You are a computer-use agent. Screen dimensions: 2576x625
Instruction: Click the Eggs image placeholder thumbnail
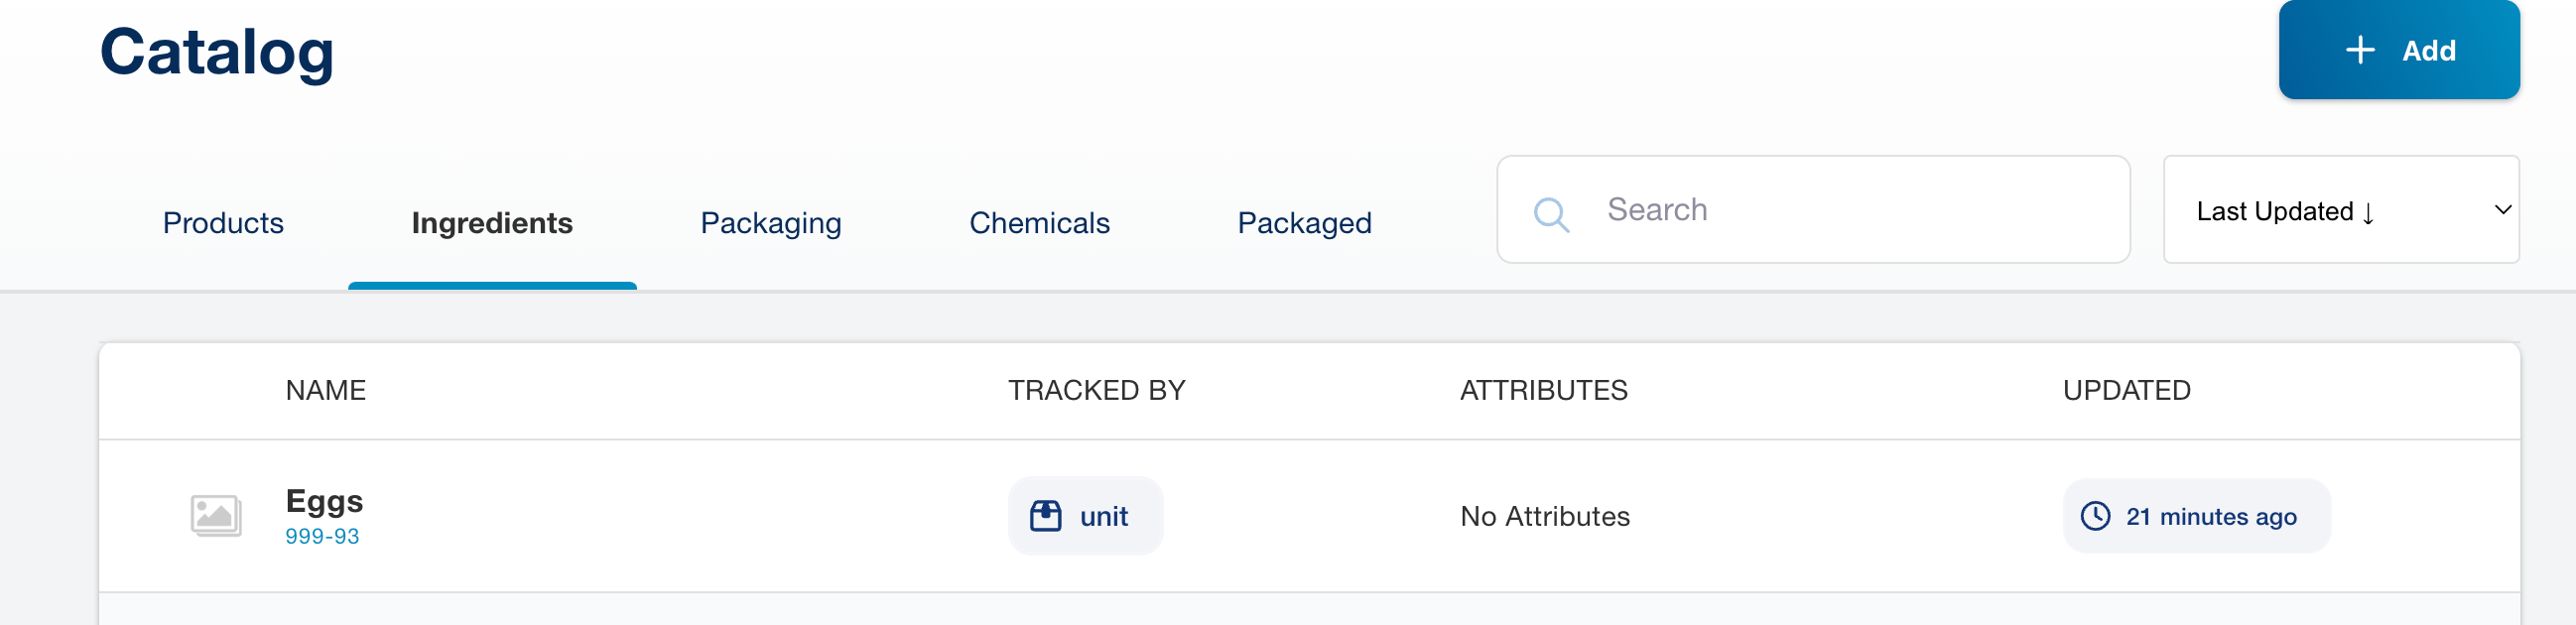[216, 516]
